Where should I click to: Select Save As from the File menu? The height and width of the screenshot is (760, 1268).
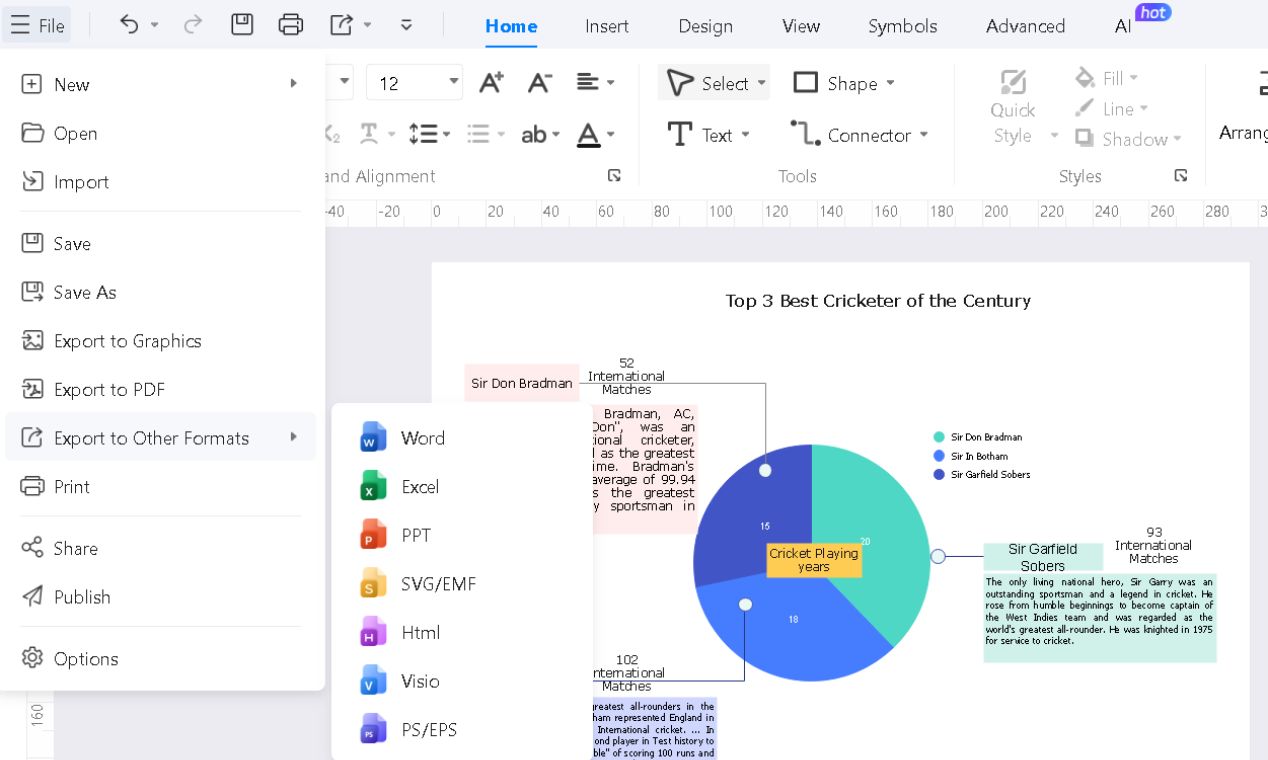coord(162,292)
